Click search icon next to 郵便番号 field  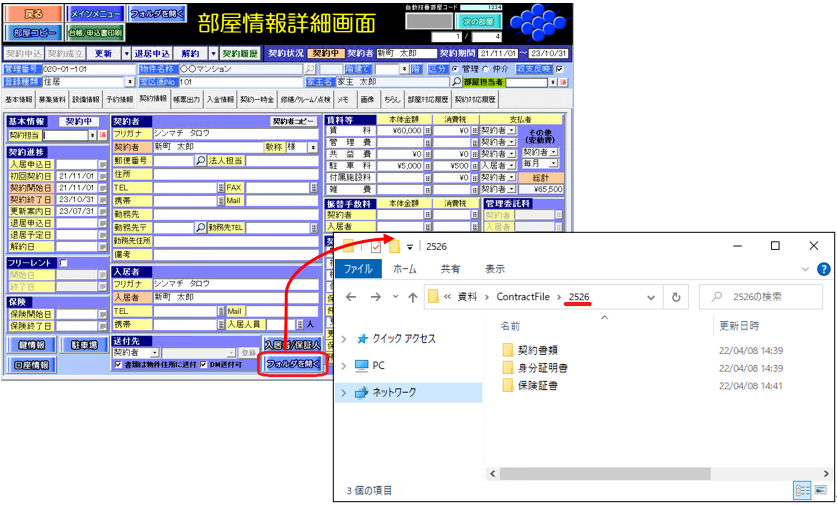[200, 160]
